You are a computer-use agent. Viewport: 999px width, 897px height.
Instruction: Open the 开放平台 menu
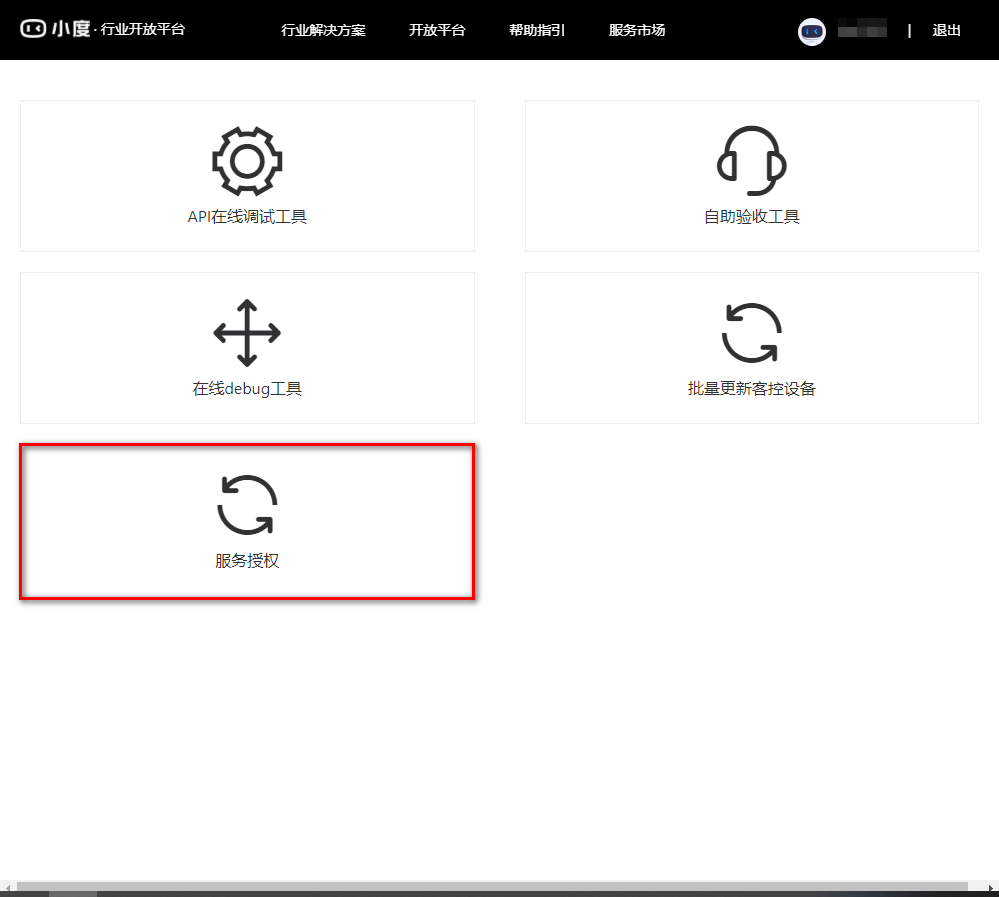(437, 30)
